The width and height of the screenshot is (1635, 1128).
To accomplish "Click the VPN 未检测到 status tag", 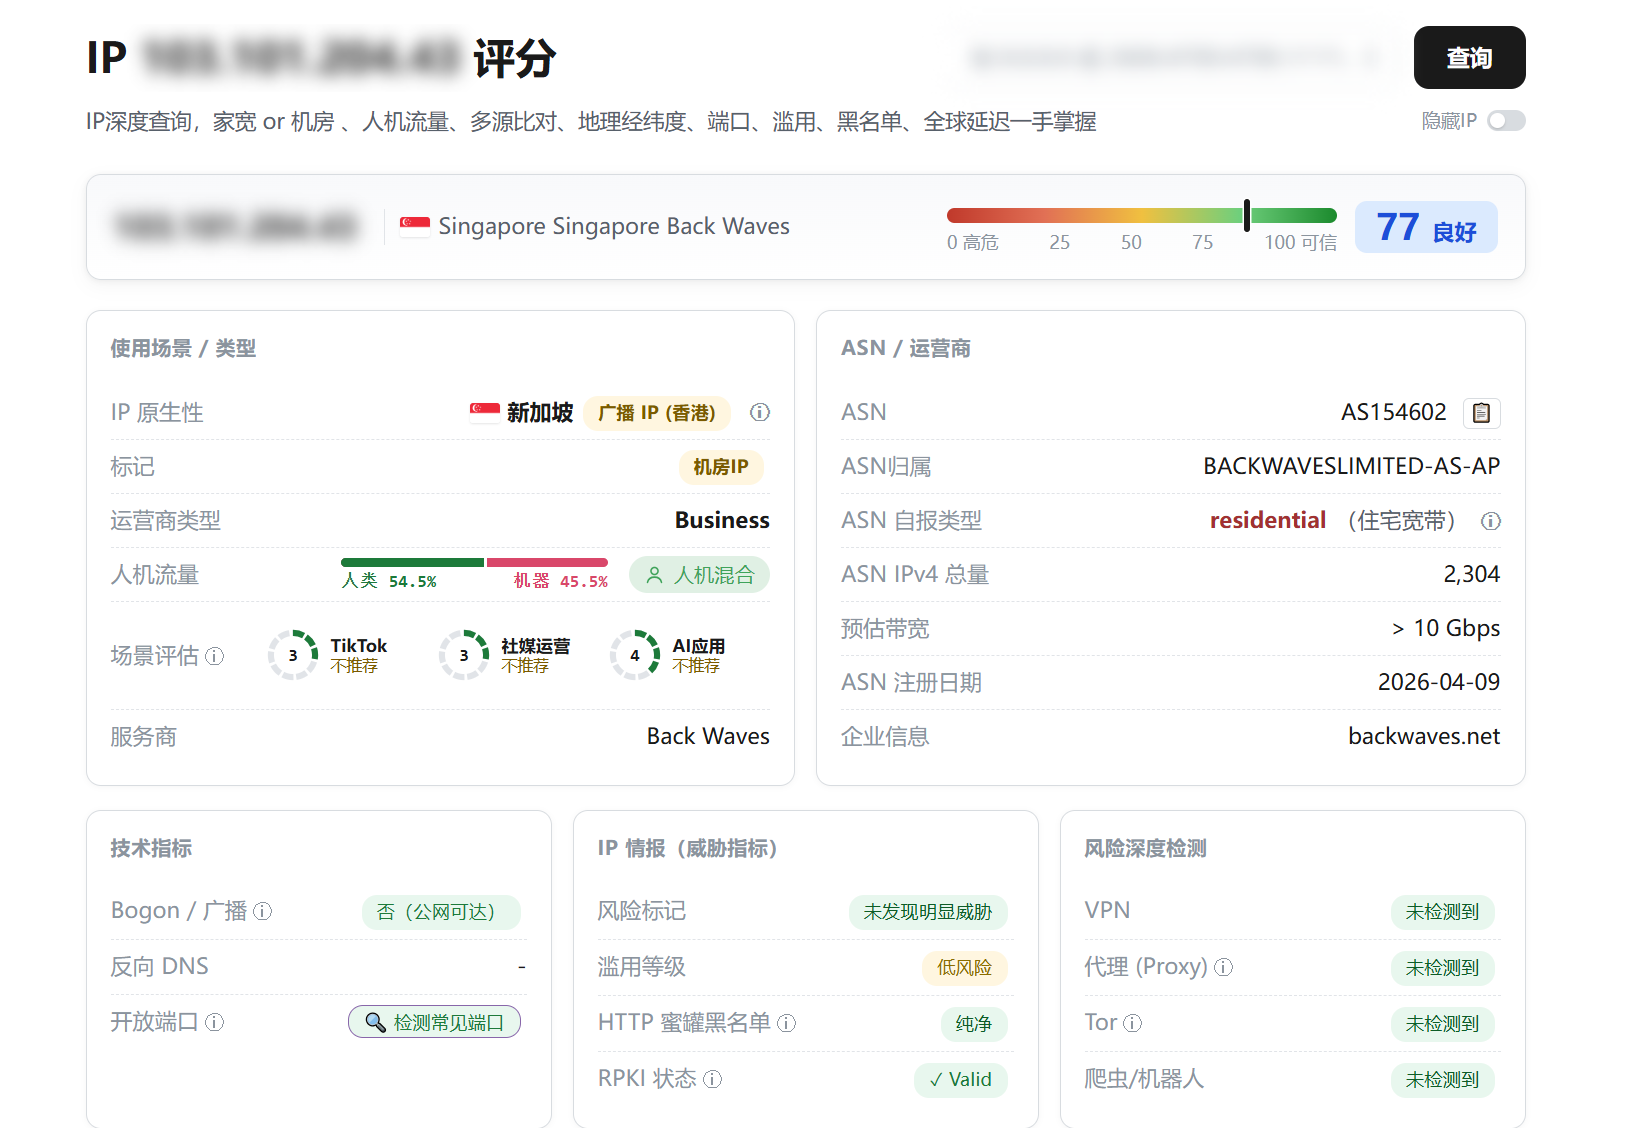I will pos(1443,912).
